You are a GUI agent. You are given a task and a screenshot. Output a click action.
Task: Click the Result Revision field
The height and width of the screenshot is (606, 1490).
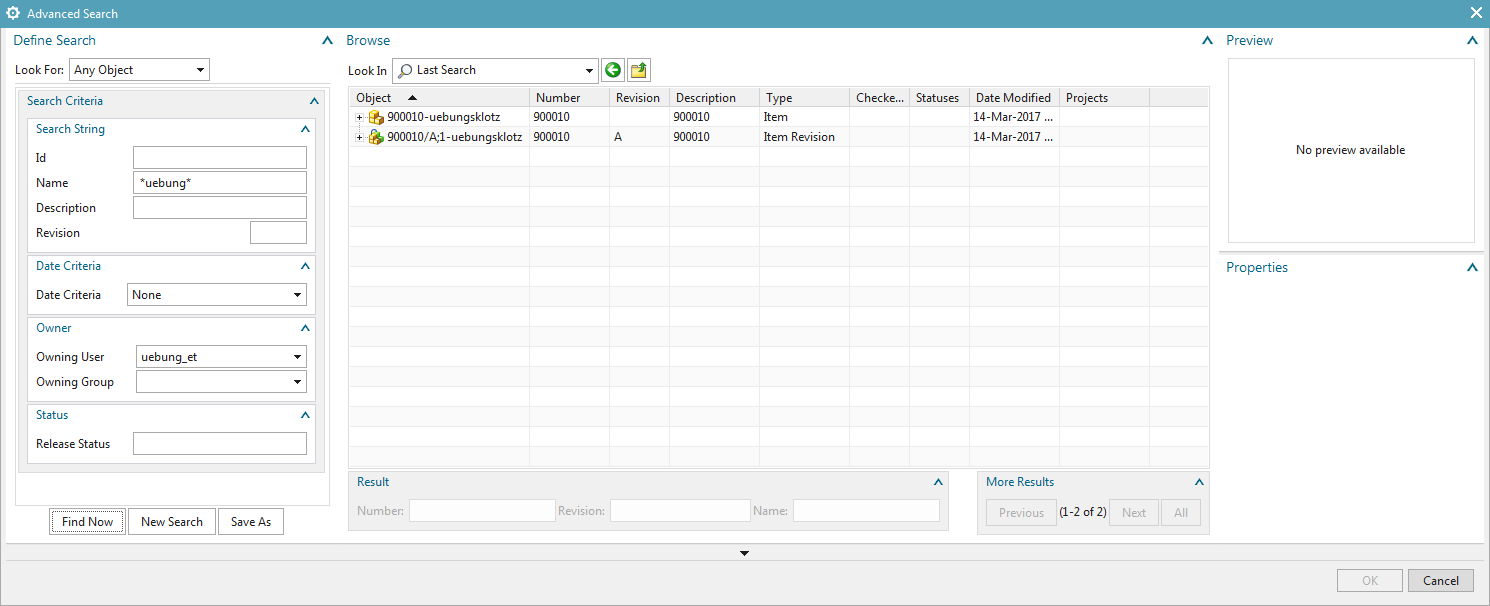(680, 511)
